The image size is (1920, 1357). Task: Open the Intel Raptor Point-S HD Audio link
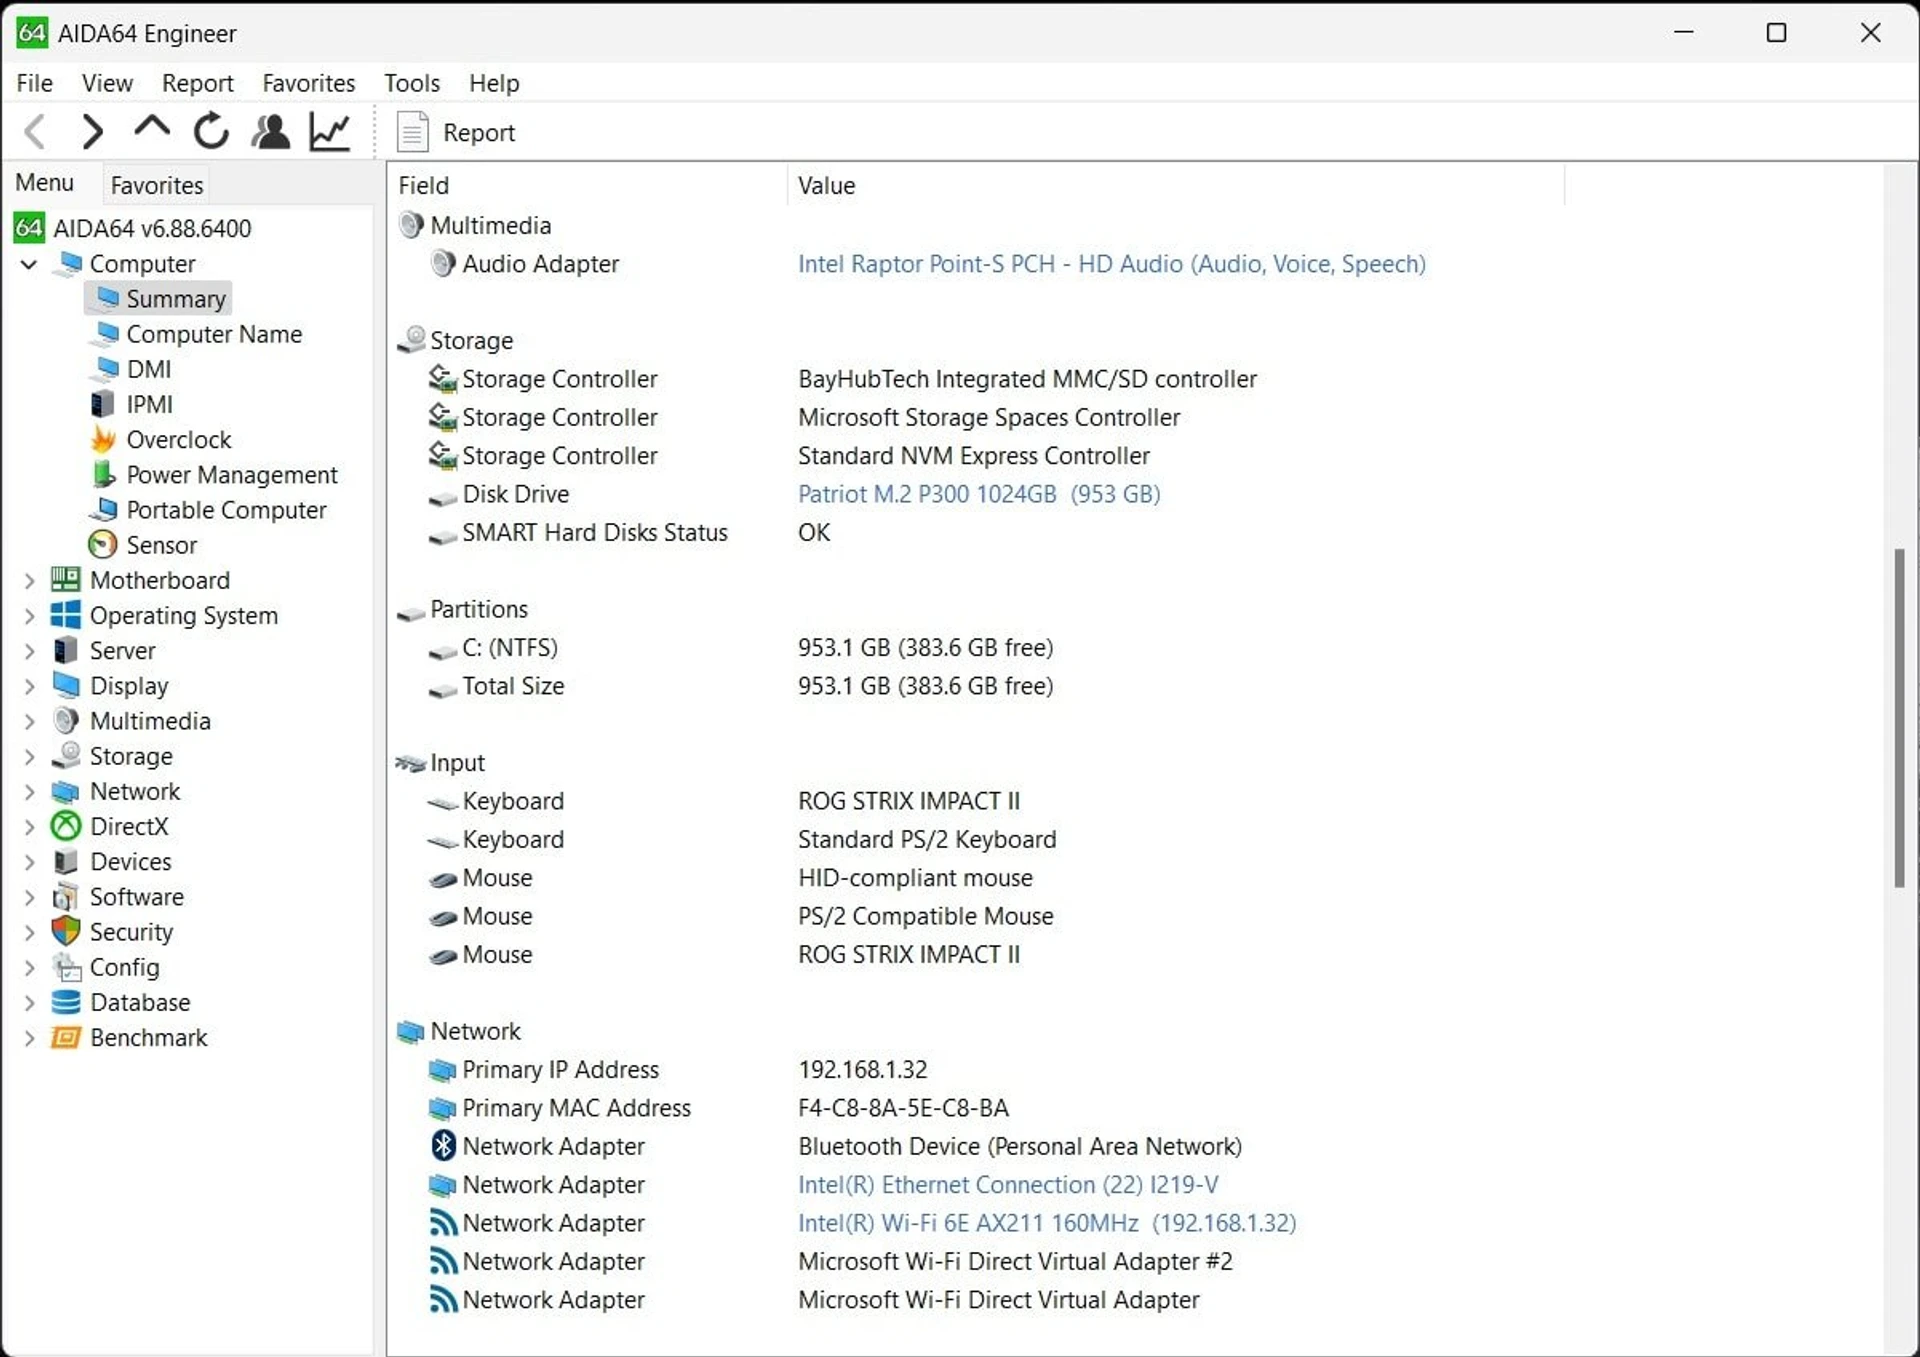(x=1112, y=263)
